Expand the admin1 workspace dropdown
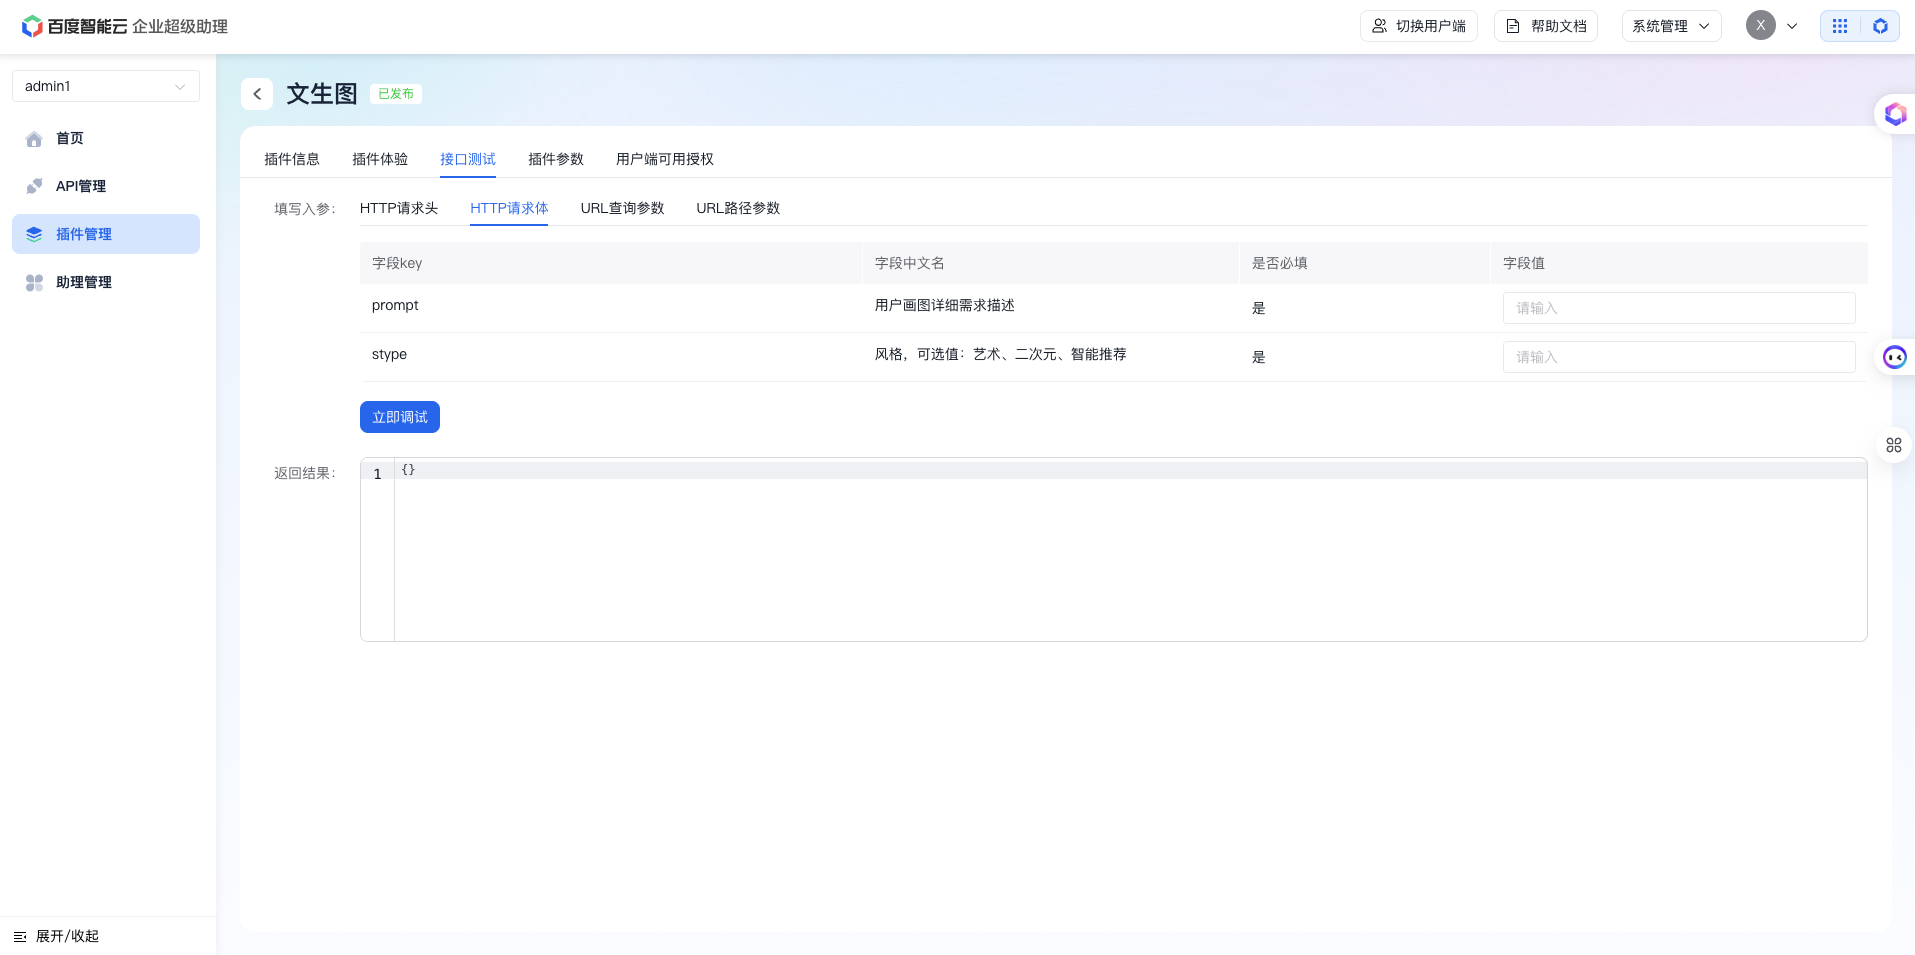The height and width of the screenshot is (955, 1915). point(106,86)
